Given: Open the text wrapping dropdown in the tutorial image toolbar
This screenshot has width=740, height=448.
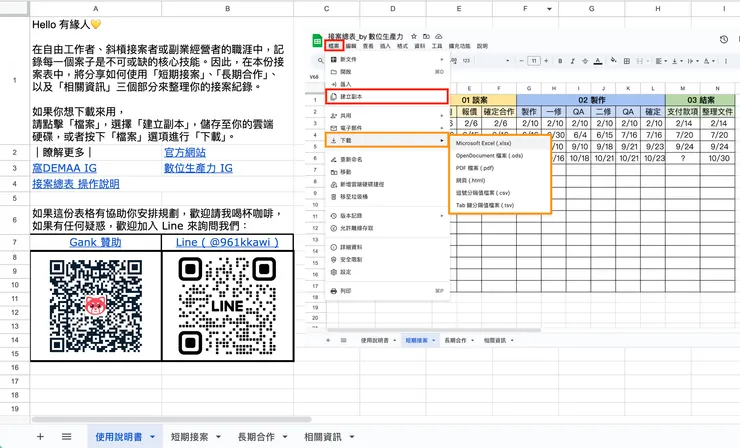Looking at the screenshot, I should (x=693, y=61).
